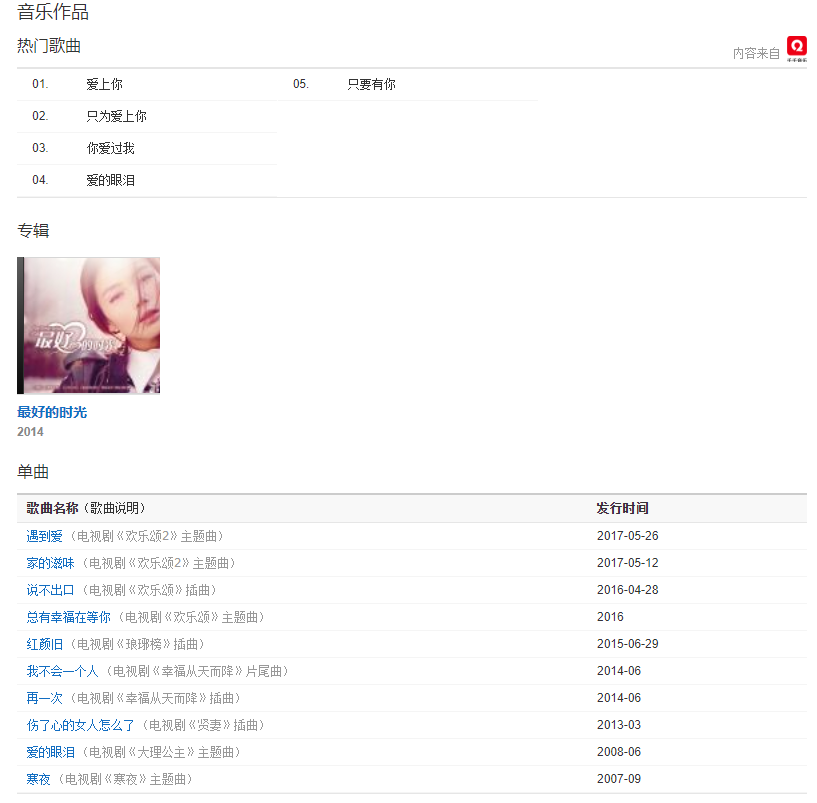Click 爱的眼泪 in singles table
The image size is (817, 803).
click(50, 752)
